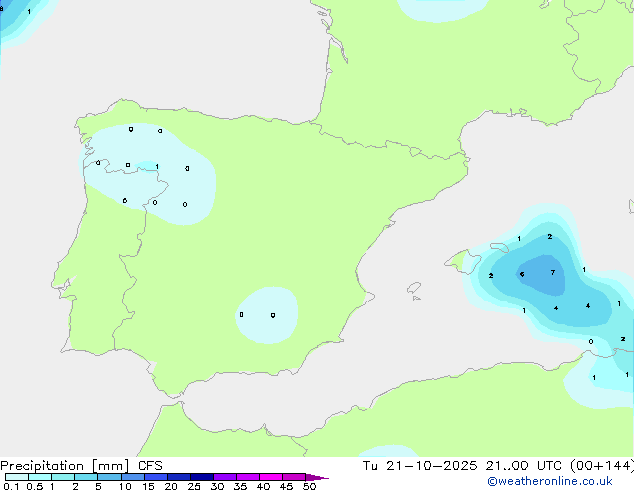Click the map value '7' east of Menorca
This screenshot has height=490, width=634.
click(553, 272)
